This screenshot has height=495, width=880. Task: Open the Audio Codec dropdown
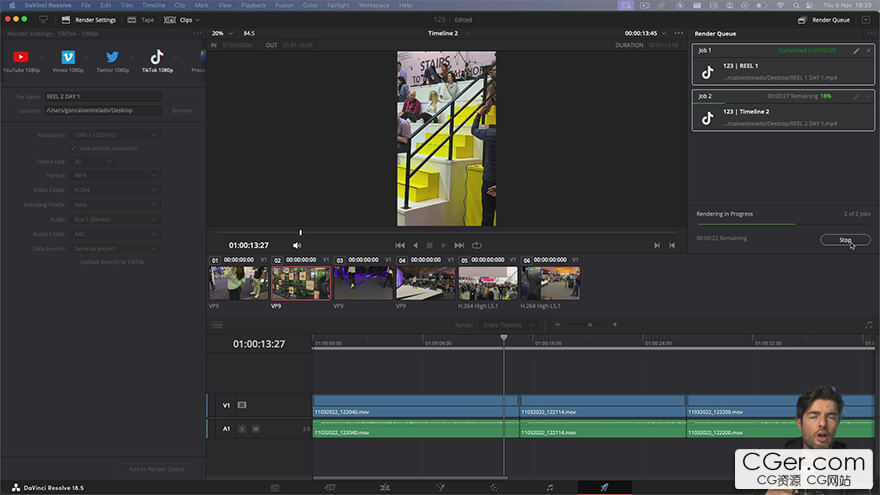click(x=114, y=234)
